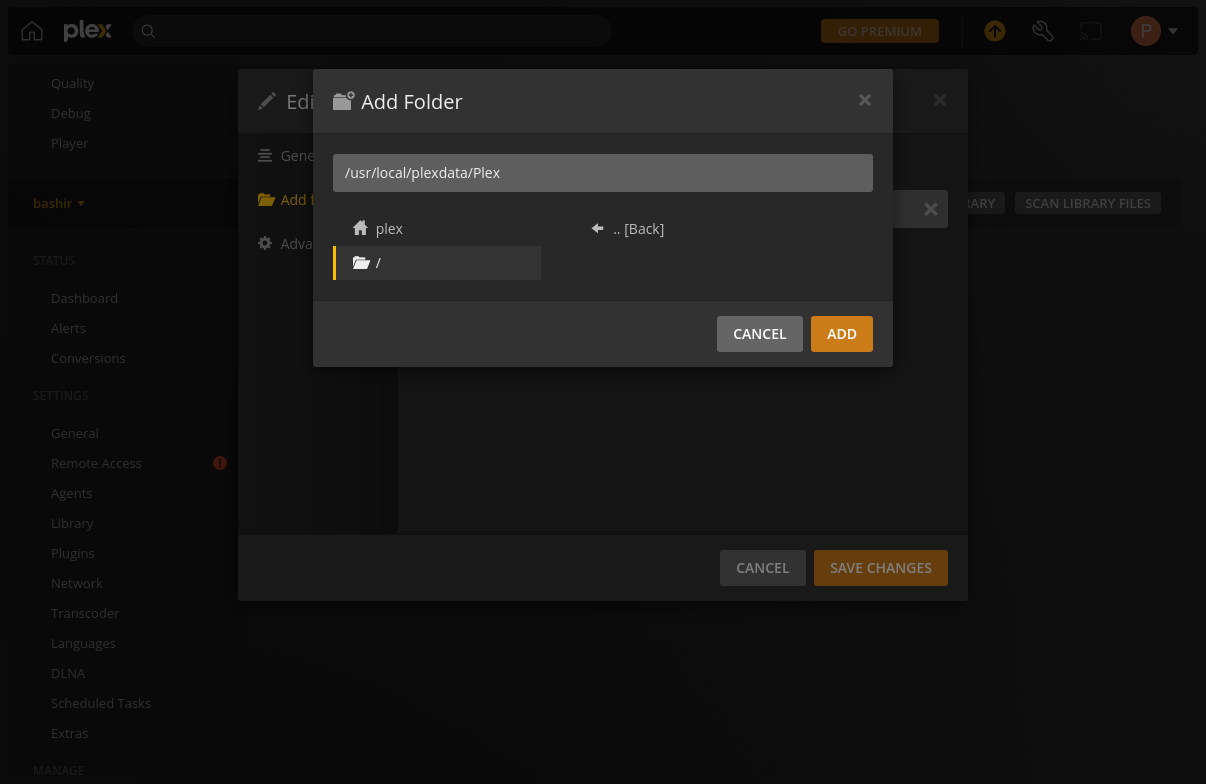Open Player in sidebar
Viewport: 1206px width, 784px height.
tap(70, 143)
